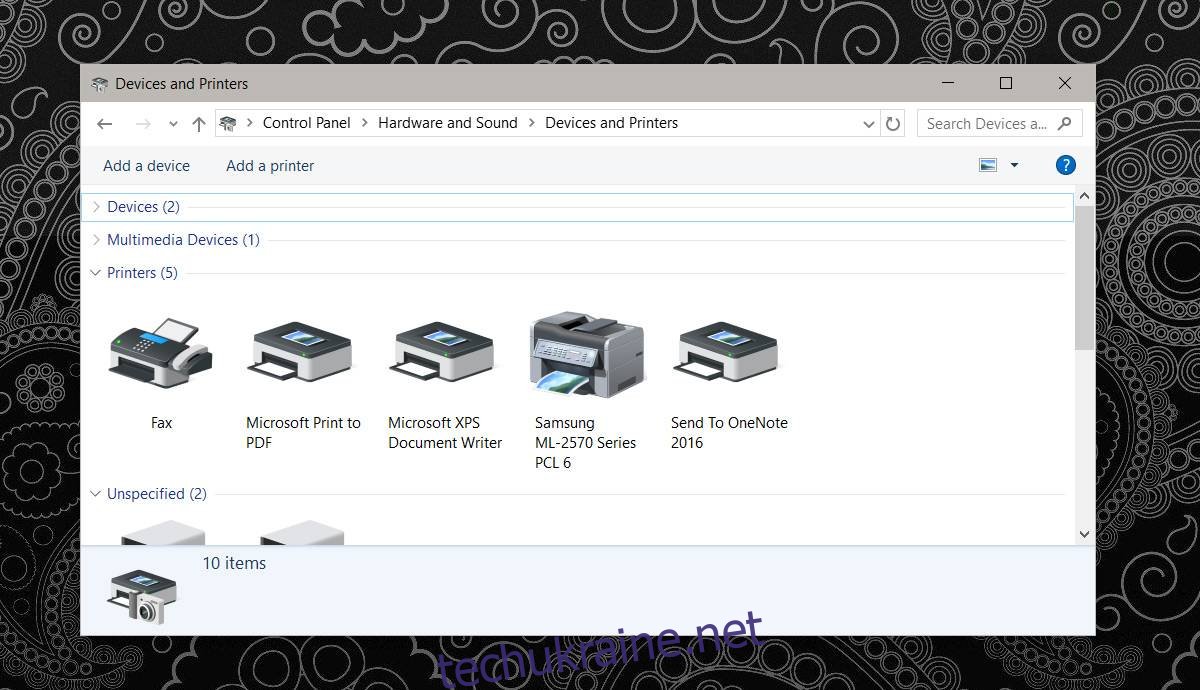Go back using the left arrow
Screen dimensions: 1200x690
tap(105, 124)
